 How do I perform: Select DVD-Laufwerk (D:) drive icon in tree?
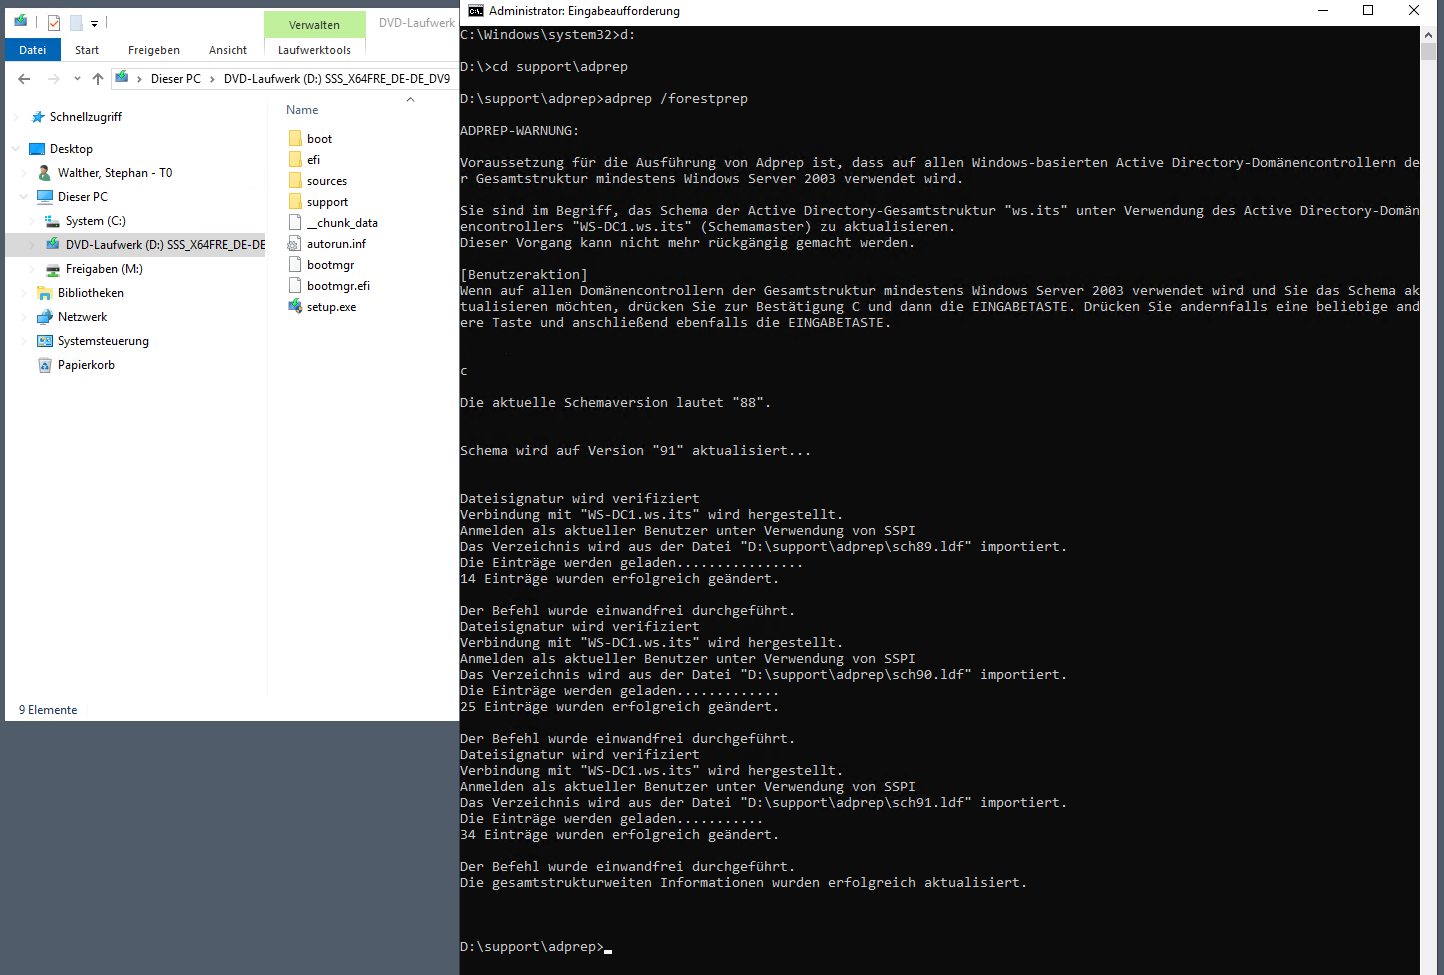53,245
